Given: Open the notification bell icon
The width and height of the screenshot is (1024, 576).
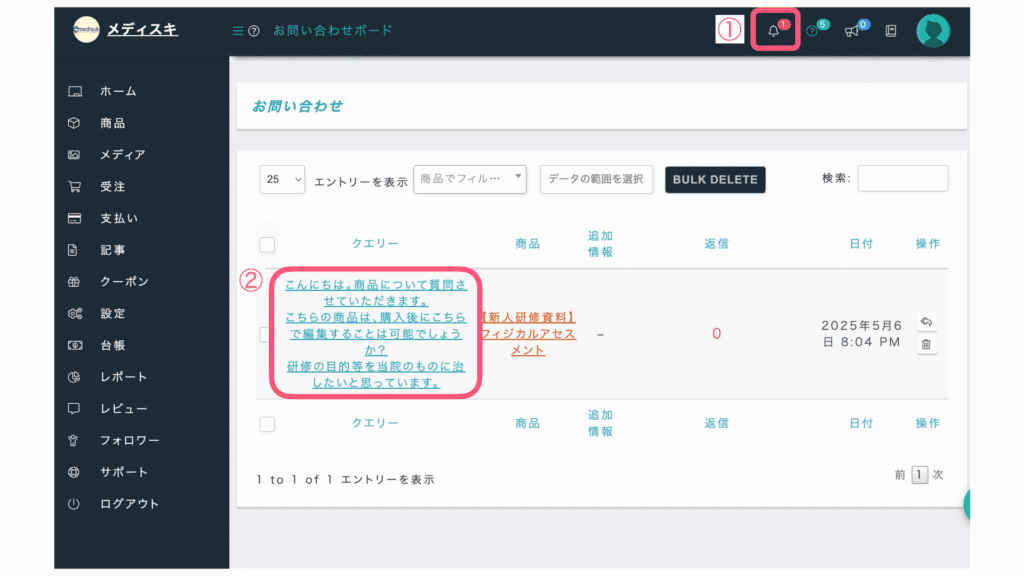Looking at the screenshot, I should click(773, 31).
